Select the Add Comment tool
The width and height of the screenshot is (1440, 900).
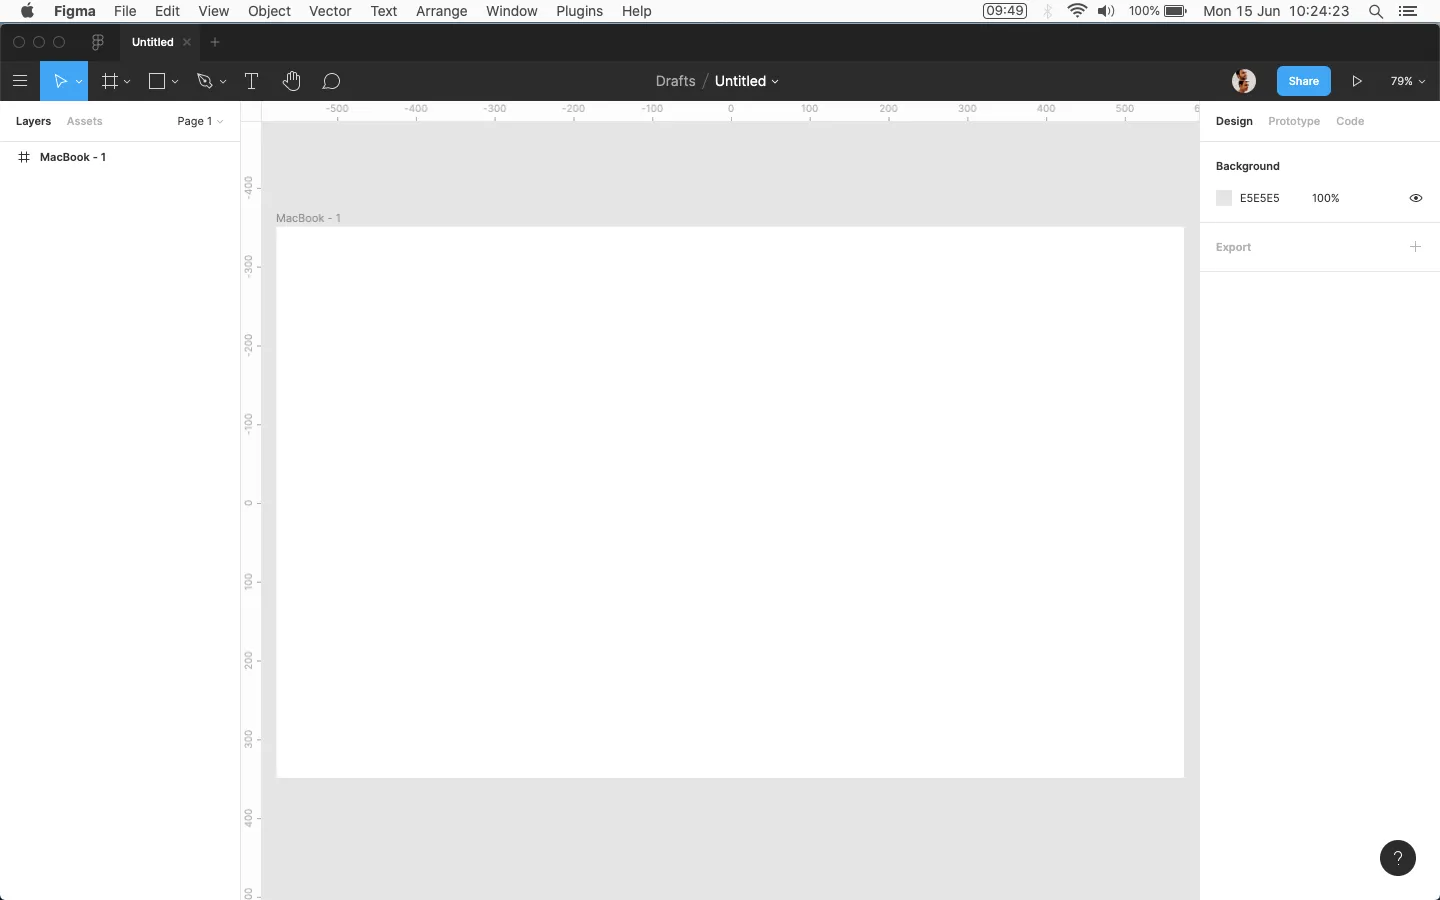pos(332,81)
